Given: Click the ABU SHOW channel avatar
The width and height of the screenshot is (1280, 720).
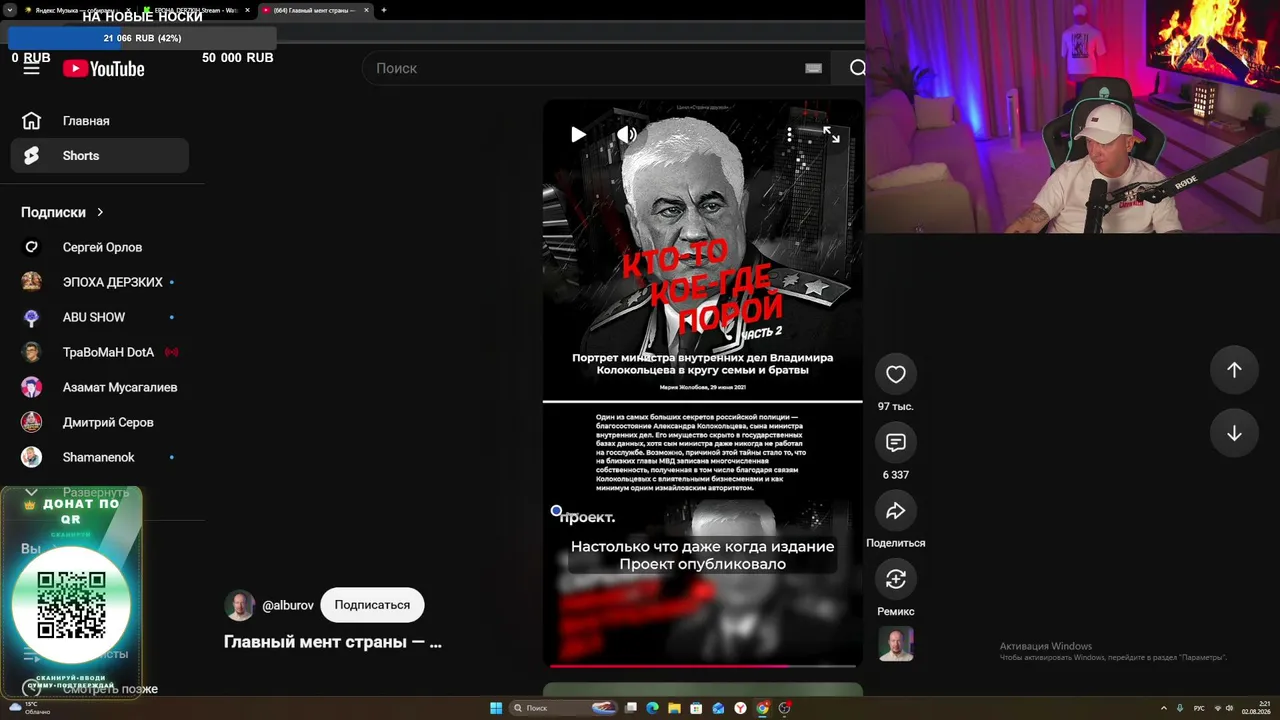Looking at the screenshot, I should (x=32, y=317).
